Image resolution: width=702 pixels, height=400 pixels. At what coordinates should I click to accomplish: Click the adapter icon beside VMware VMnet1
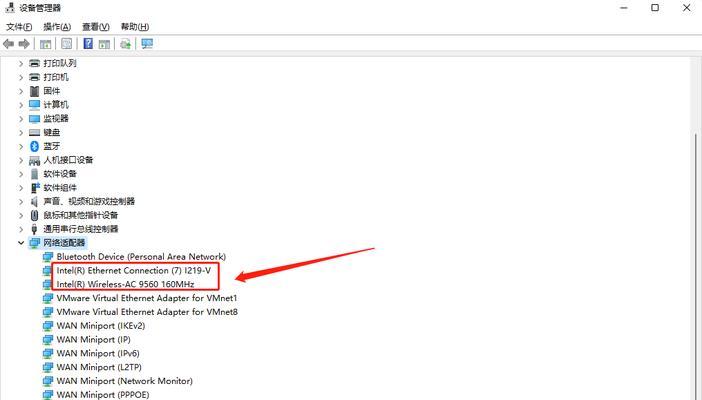(x=48, y=298)
